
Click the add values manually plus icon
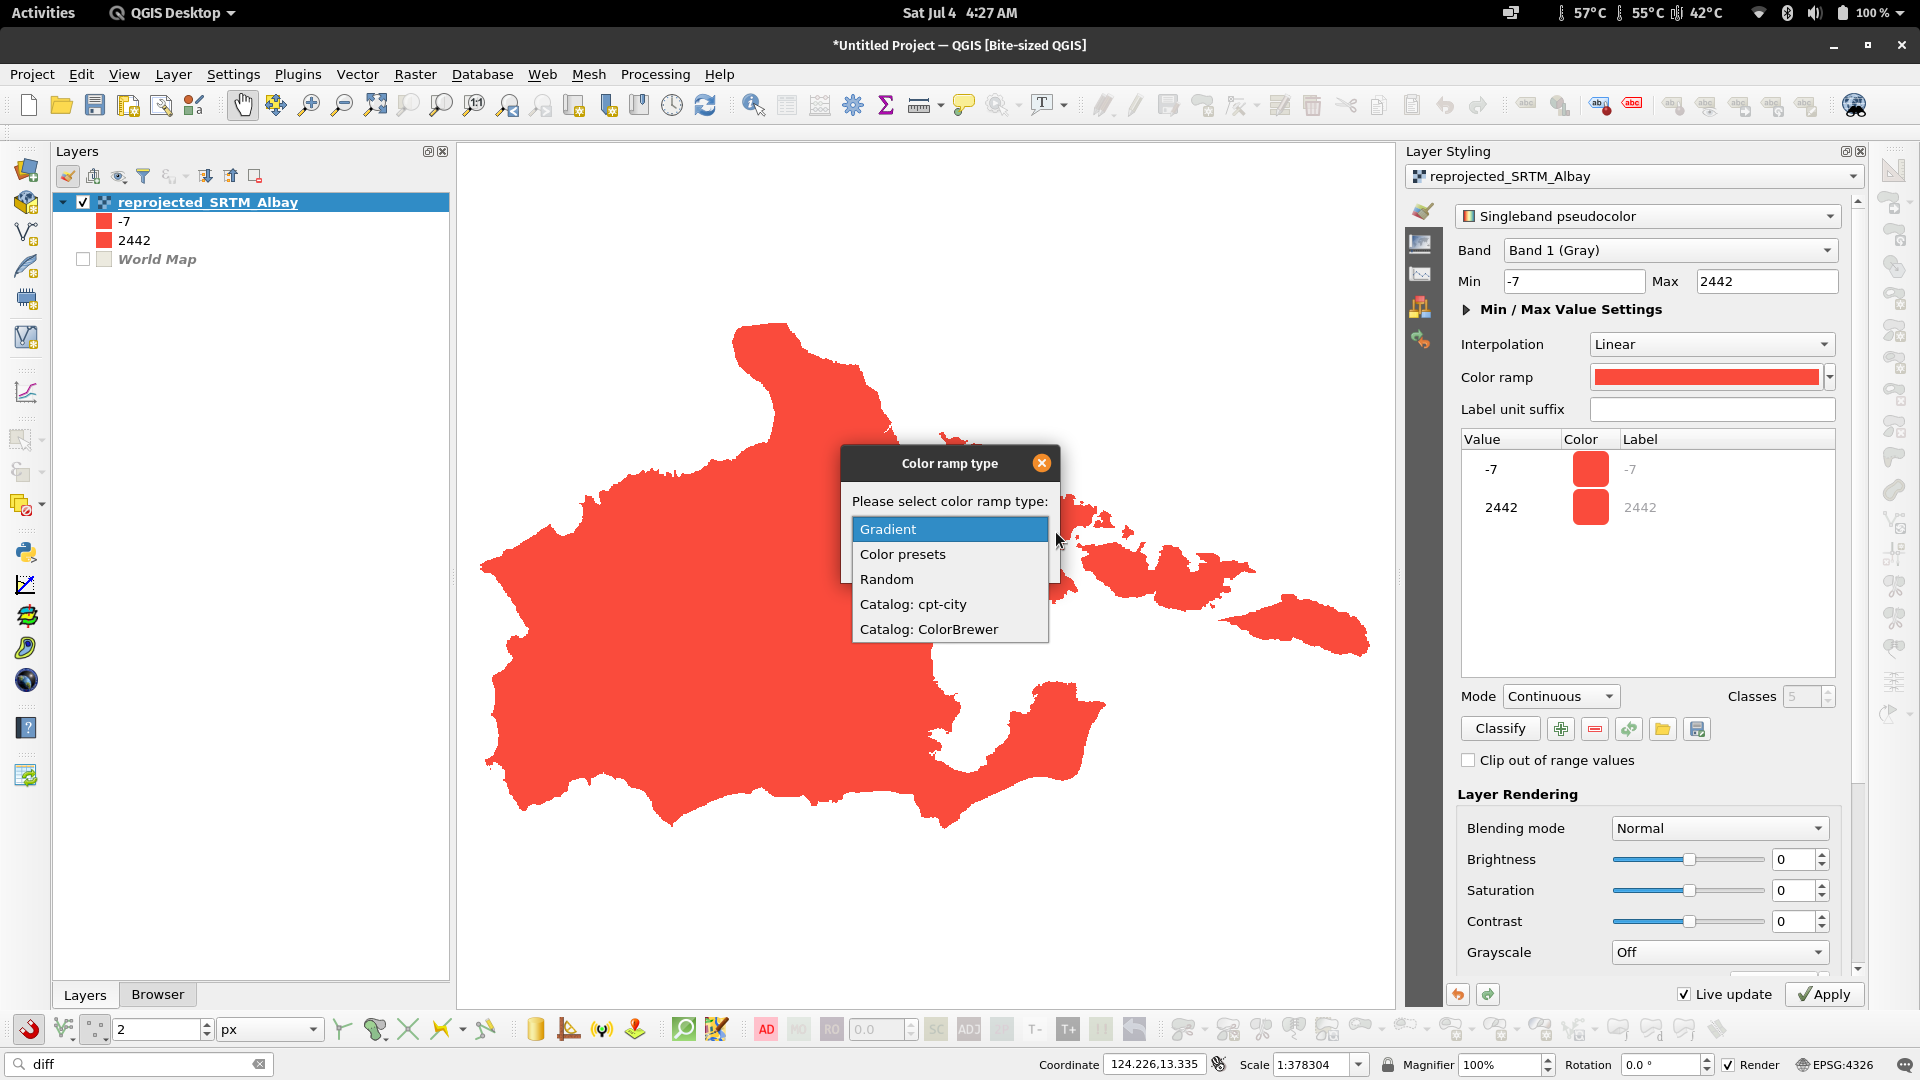(1560, 729)
